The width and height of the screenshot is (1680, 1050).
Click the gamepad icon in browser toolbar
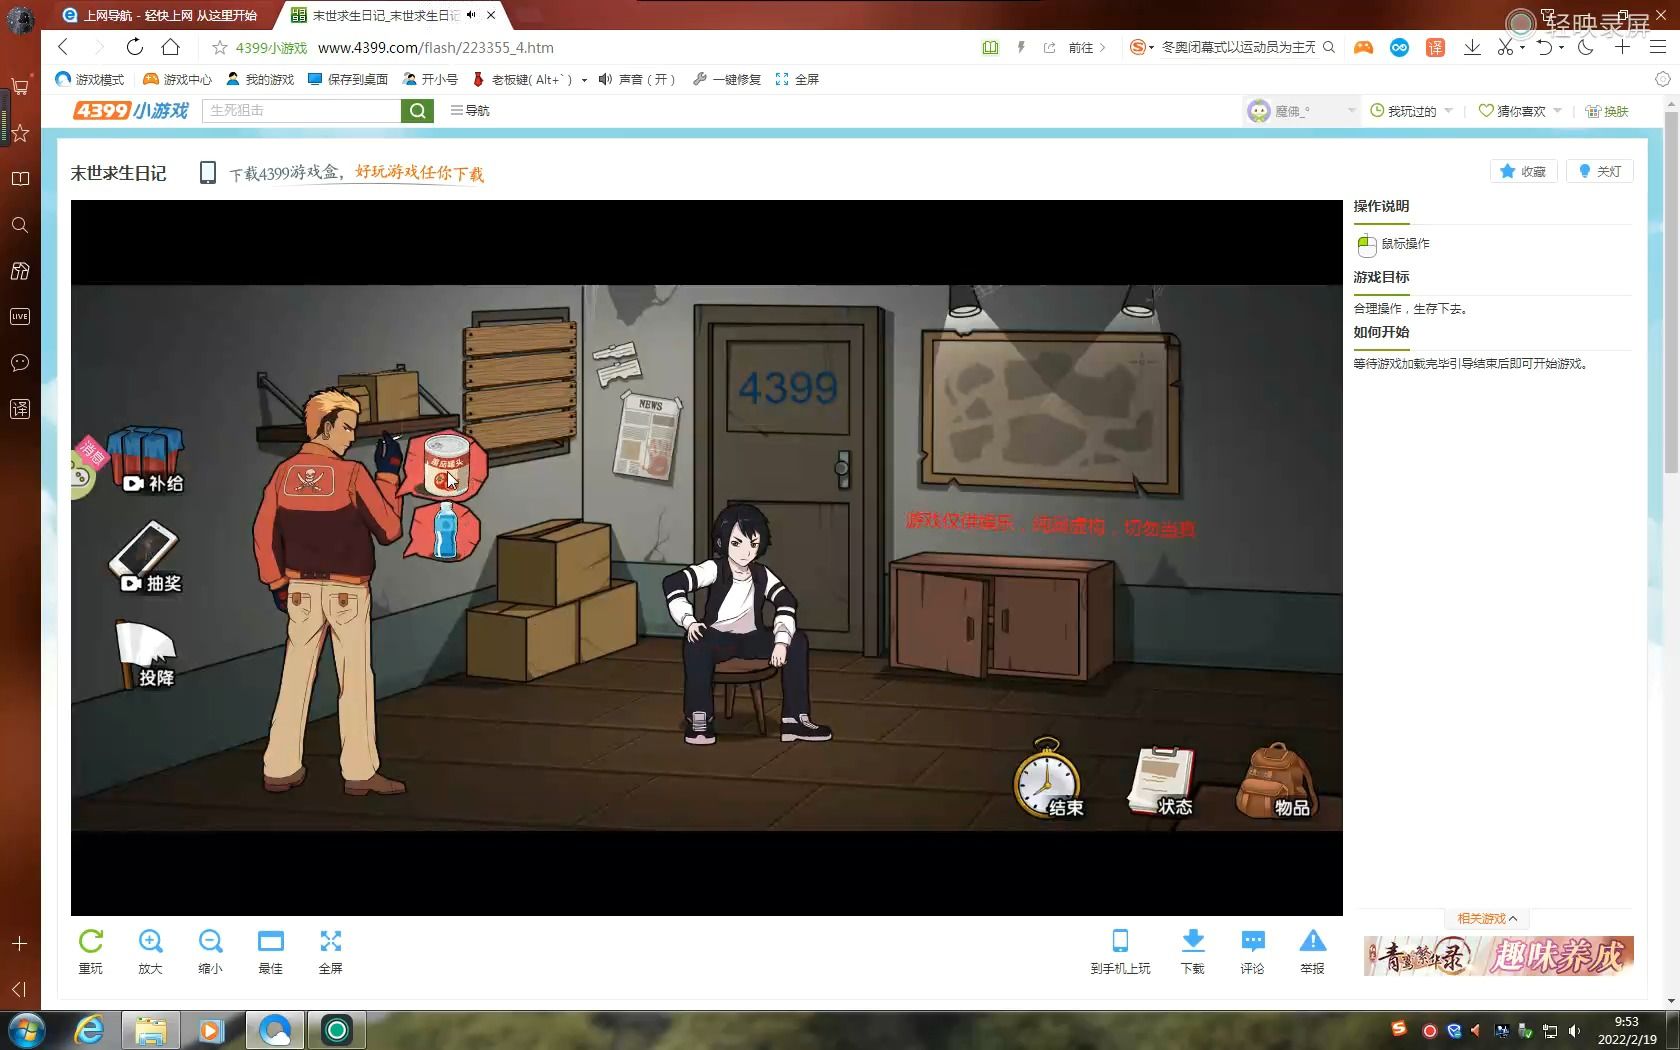(1363, 47)
